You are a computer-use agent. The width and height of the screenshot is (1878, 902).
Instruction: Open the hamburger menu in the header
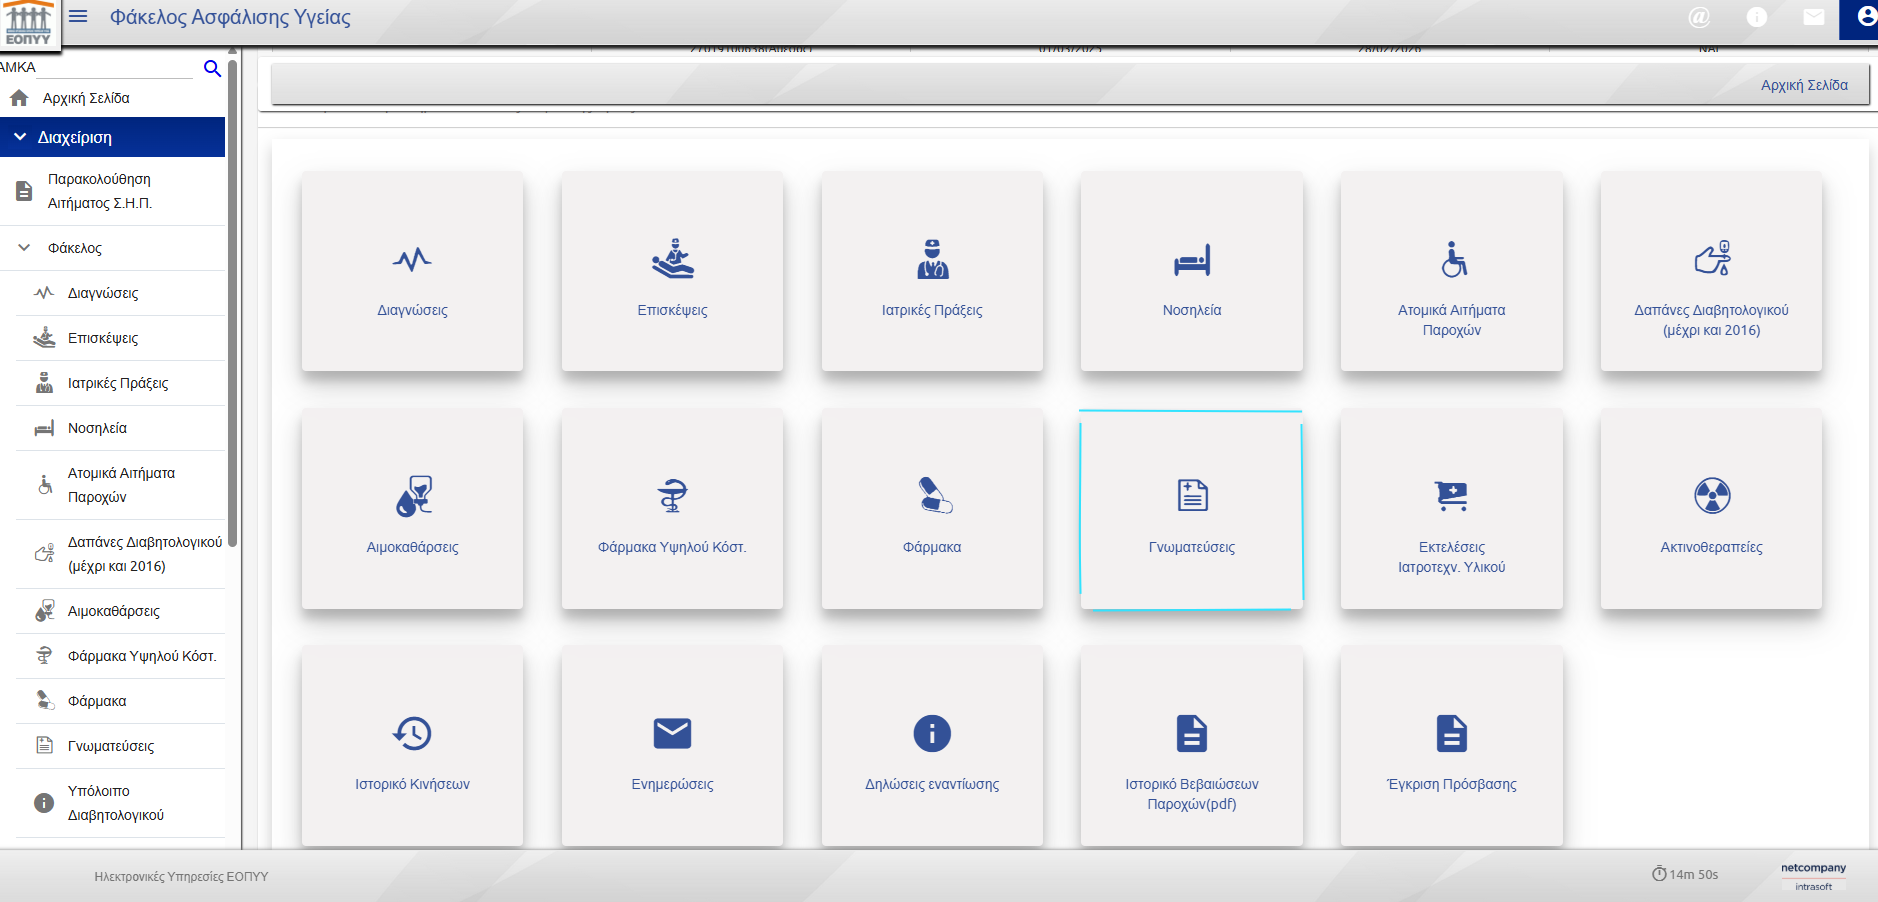point(78,16)
